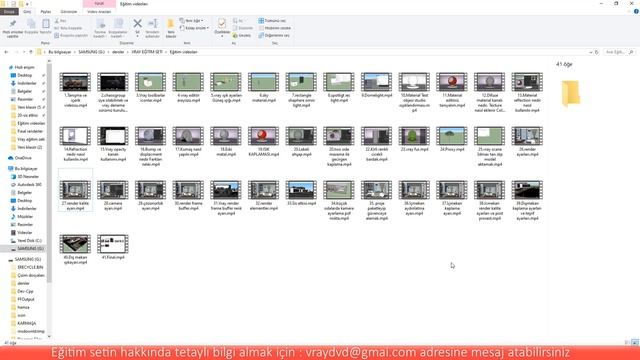The image size is (640, 360).
Task: Select video 6.sky material.mp4
Action: 263,87
